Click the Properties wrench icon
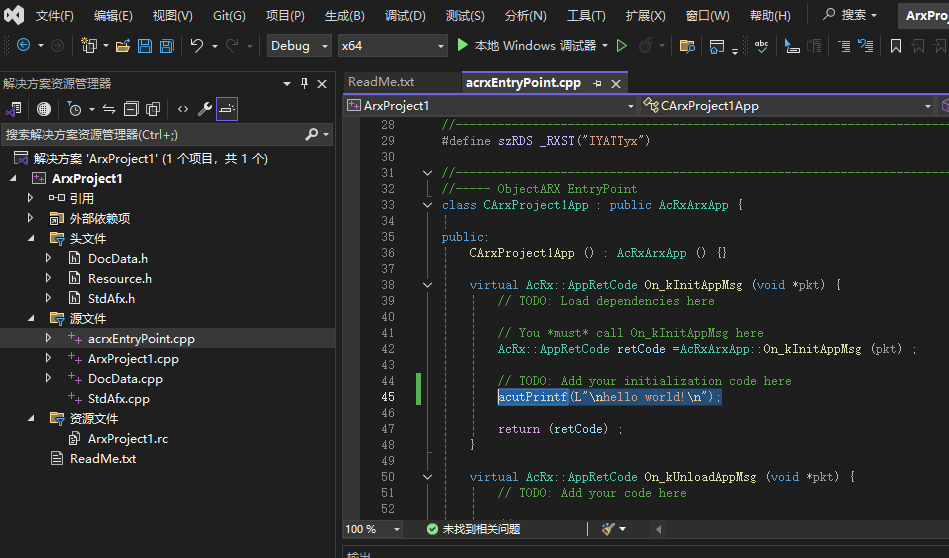This screenshot has width=949, height=558. [205, 109]
